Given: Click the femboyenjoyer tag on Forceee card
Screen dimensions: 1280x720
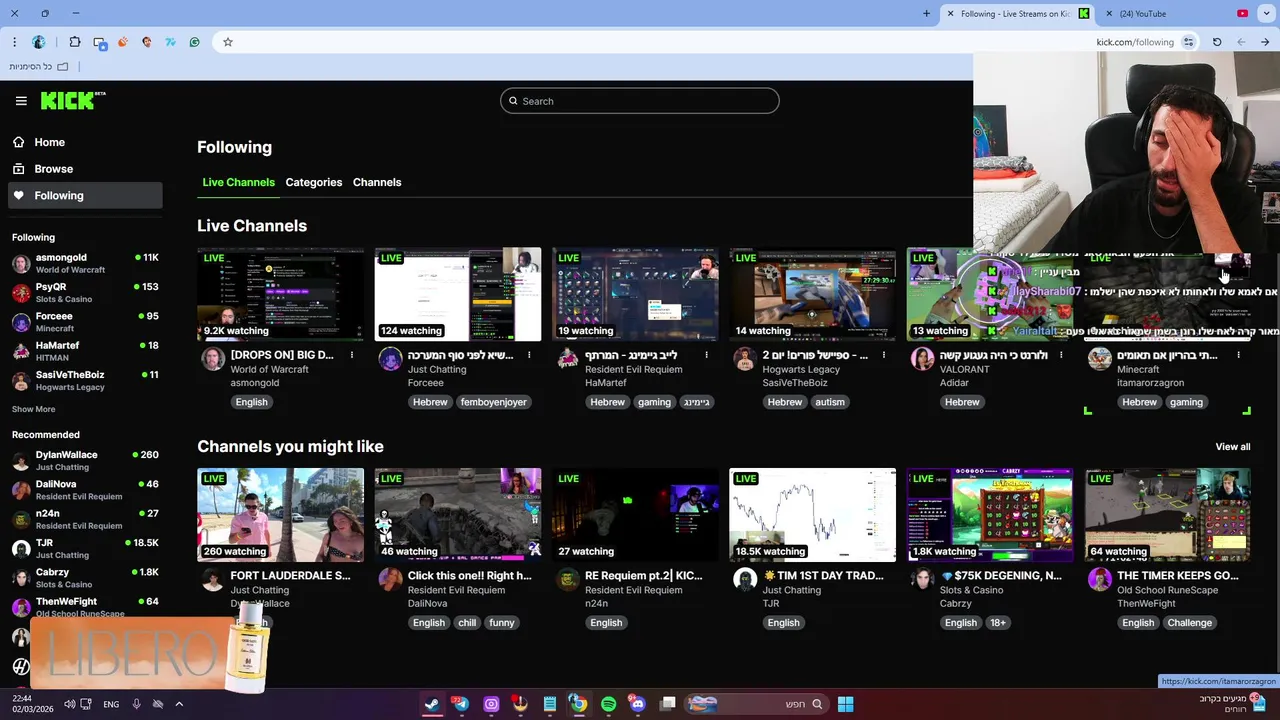Looking at the screenshot, I should tap(494, 402).
